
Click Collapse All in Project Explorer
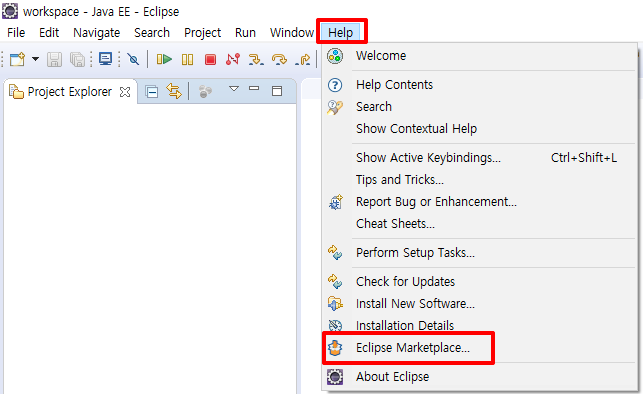pos(152,92)
